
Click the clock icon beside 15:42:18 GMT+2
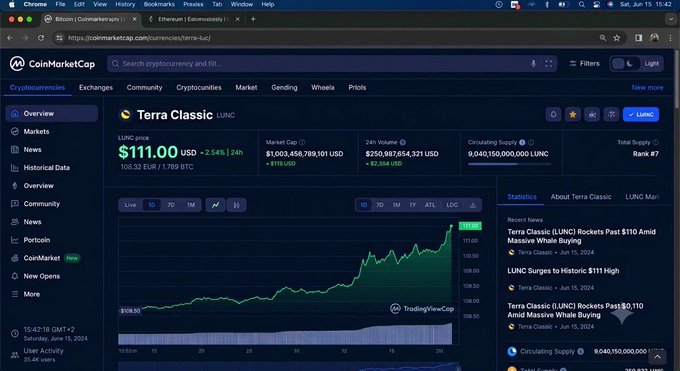[15, 334]
